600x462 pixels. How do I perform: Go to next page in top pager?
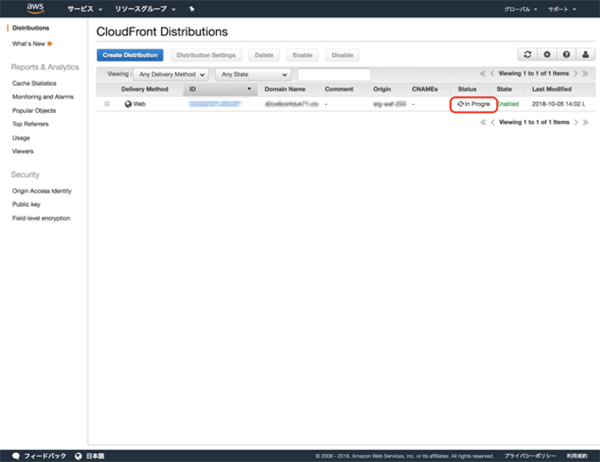pyautogui.click(x=576, y=73)
